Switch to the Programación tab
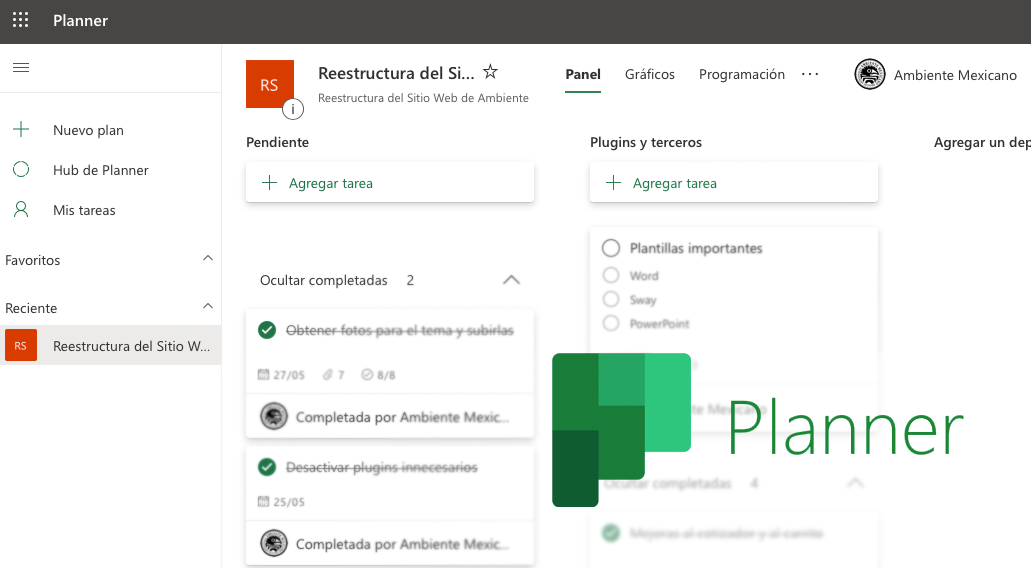The height and width of the screenshot is (568, 1031). pos(742,74)
